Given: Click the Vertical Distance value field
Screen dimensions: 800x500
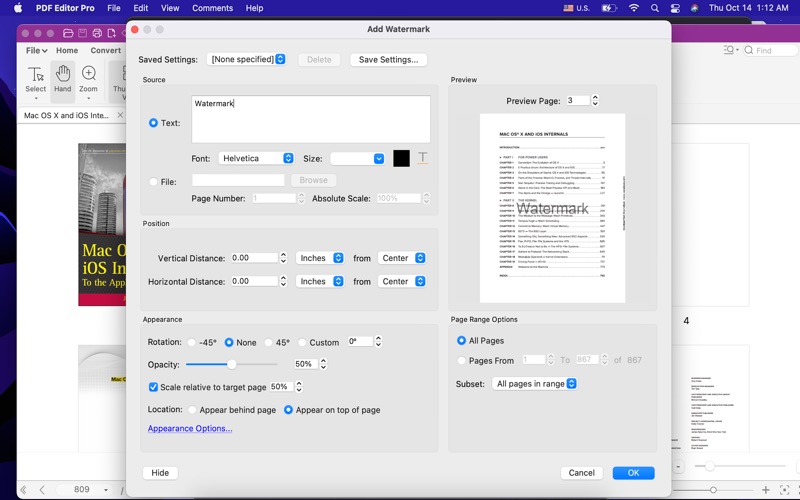Looking at the screenshot, I should [x=254, y=258].
